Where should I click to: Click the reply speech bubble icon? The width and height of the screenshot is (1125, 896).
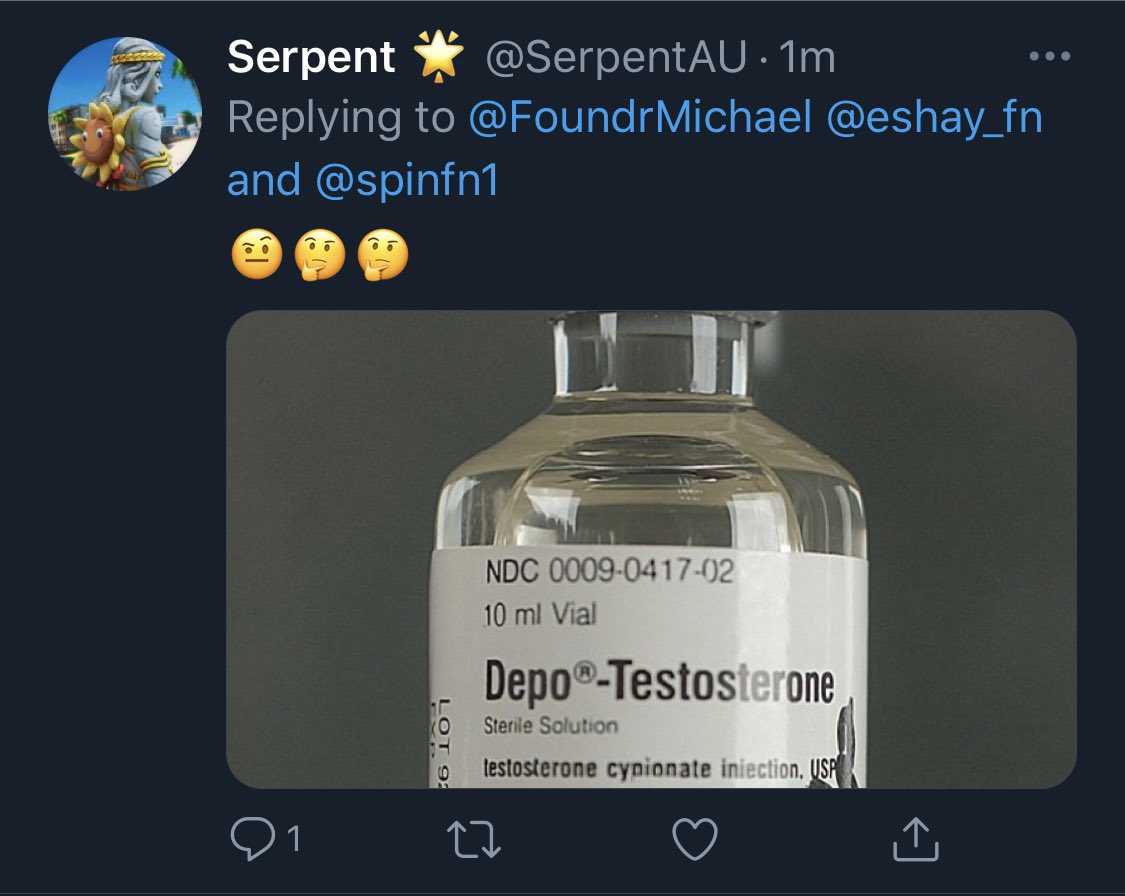point(250,840)
